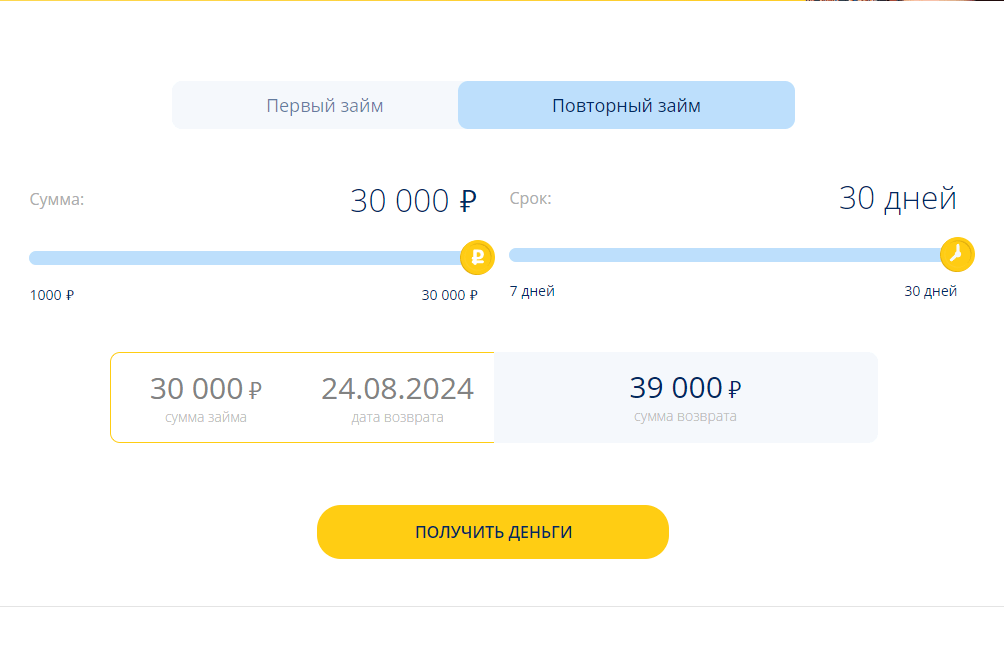Click the дата возврата caption

(398, 418)
